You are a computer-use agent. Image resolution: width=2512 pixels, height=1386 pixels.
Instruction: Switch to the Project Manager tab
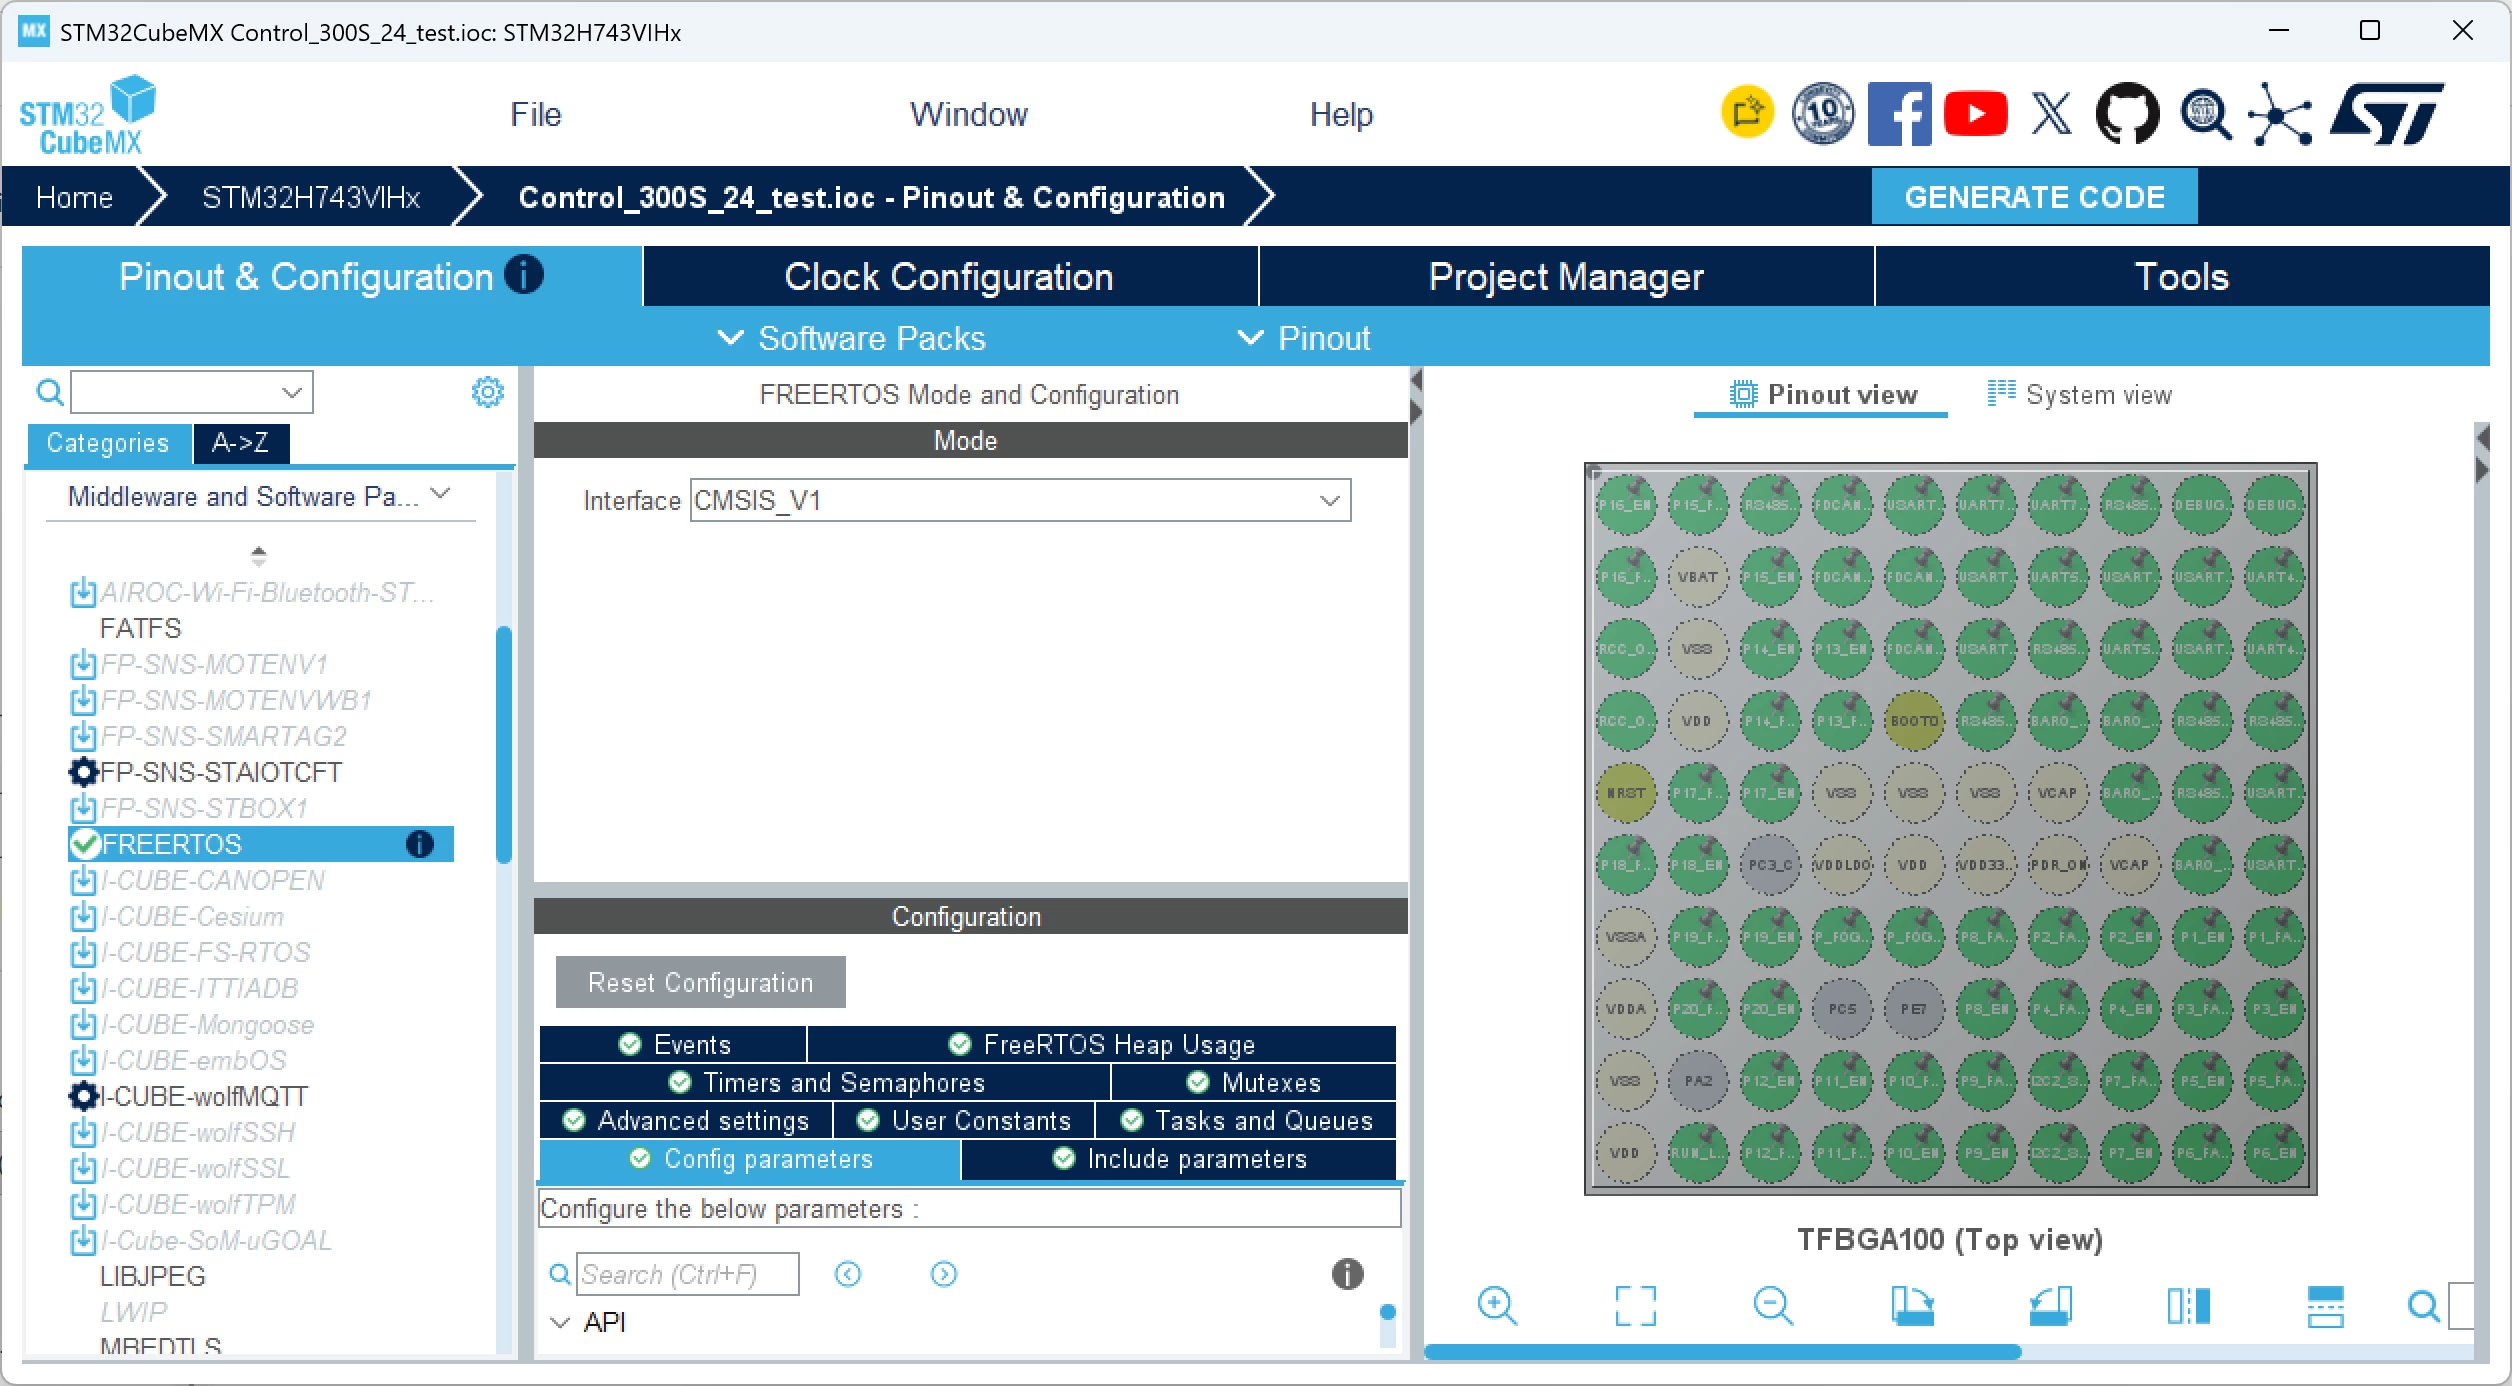1566,276
